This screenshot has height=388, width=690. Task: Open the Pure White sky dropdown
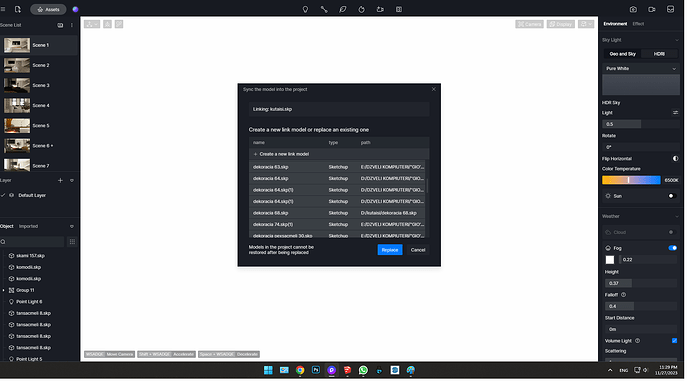click(x=641, y=69)
